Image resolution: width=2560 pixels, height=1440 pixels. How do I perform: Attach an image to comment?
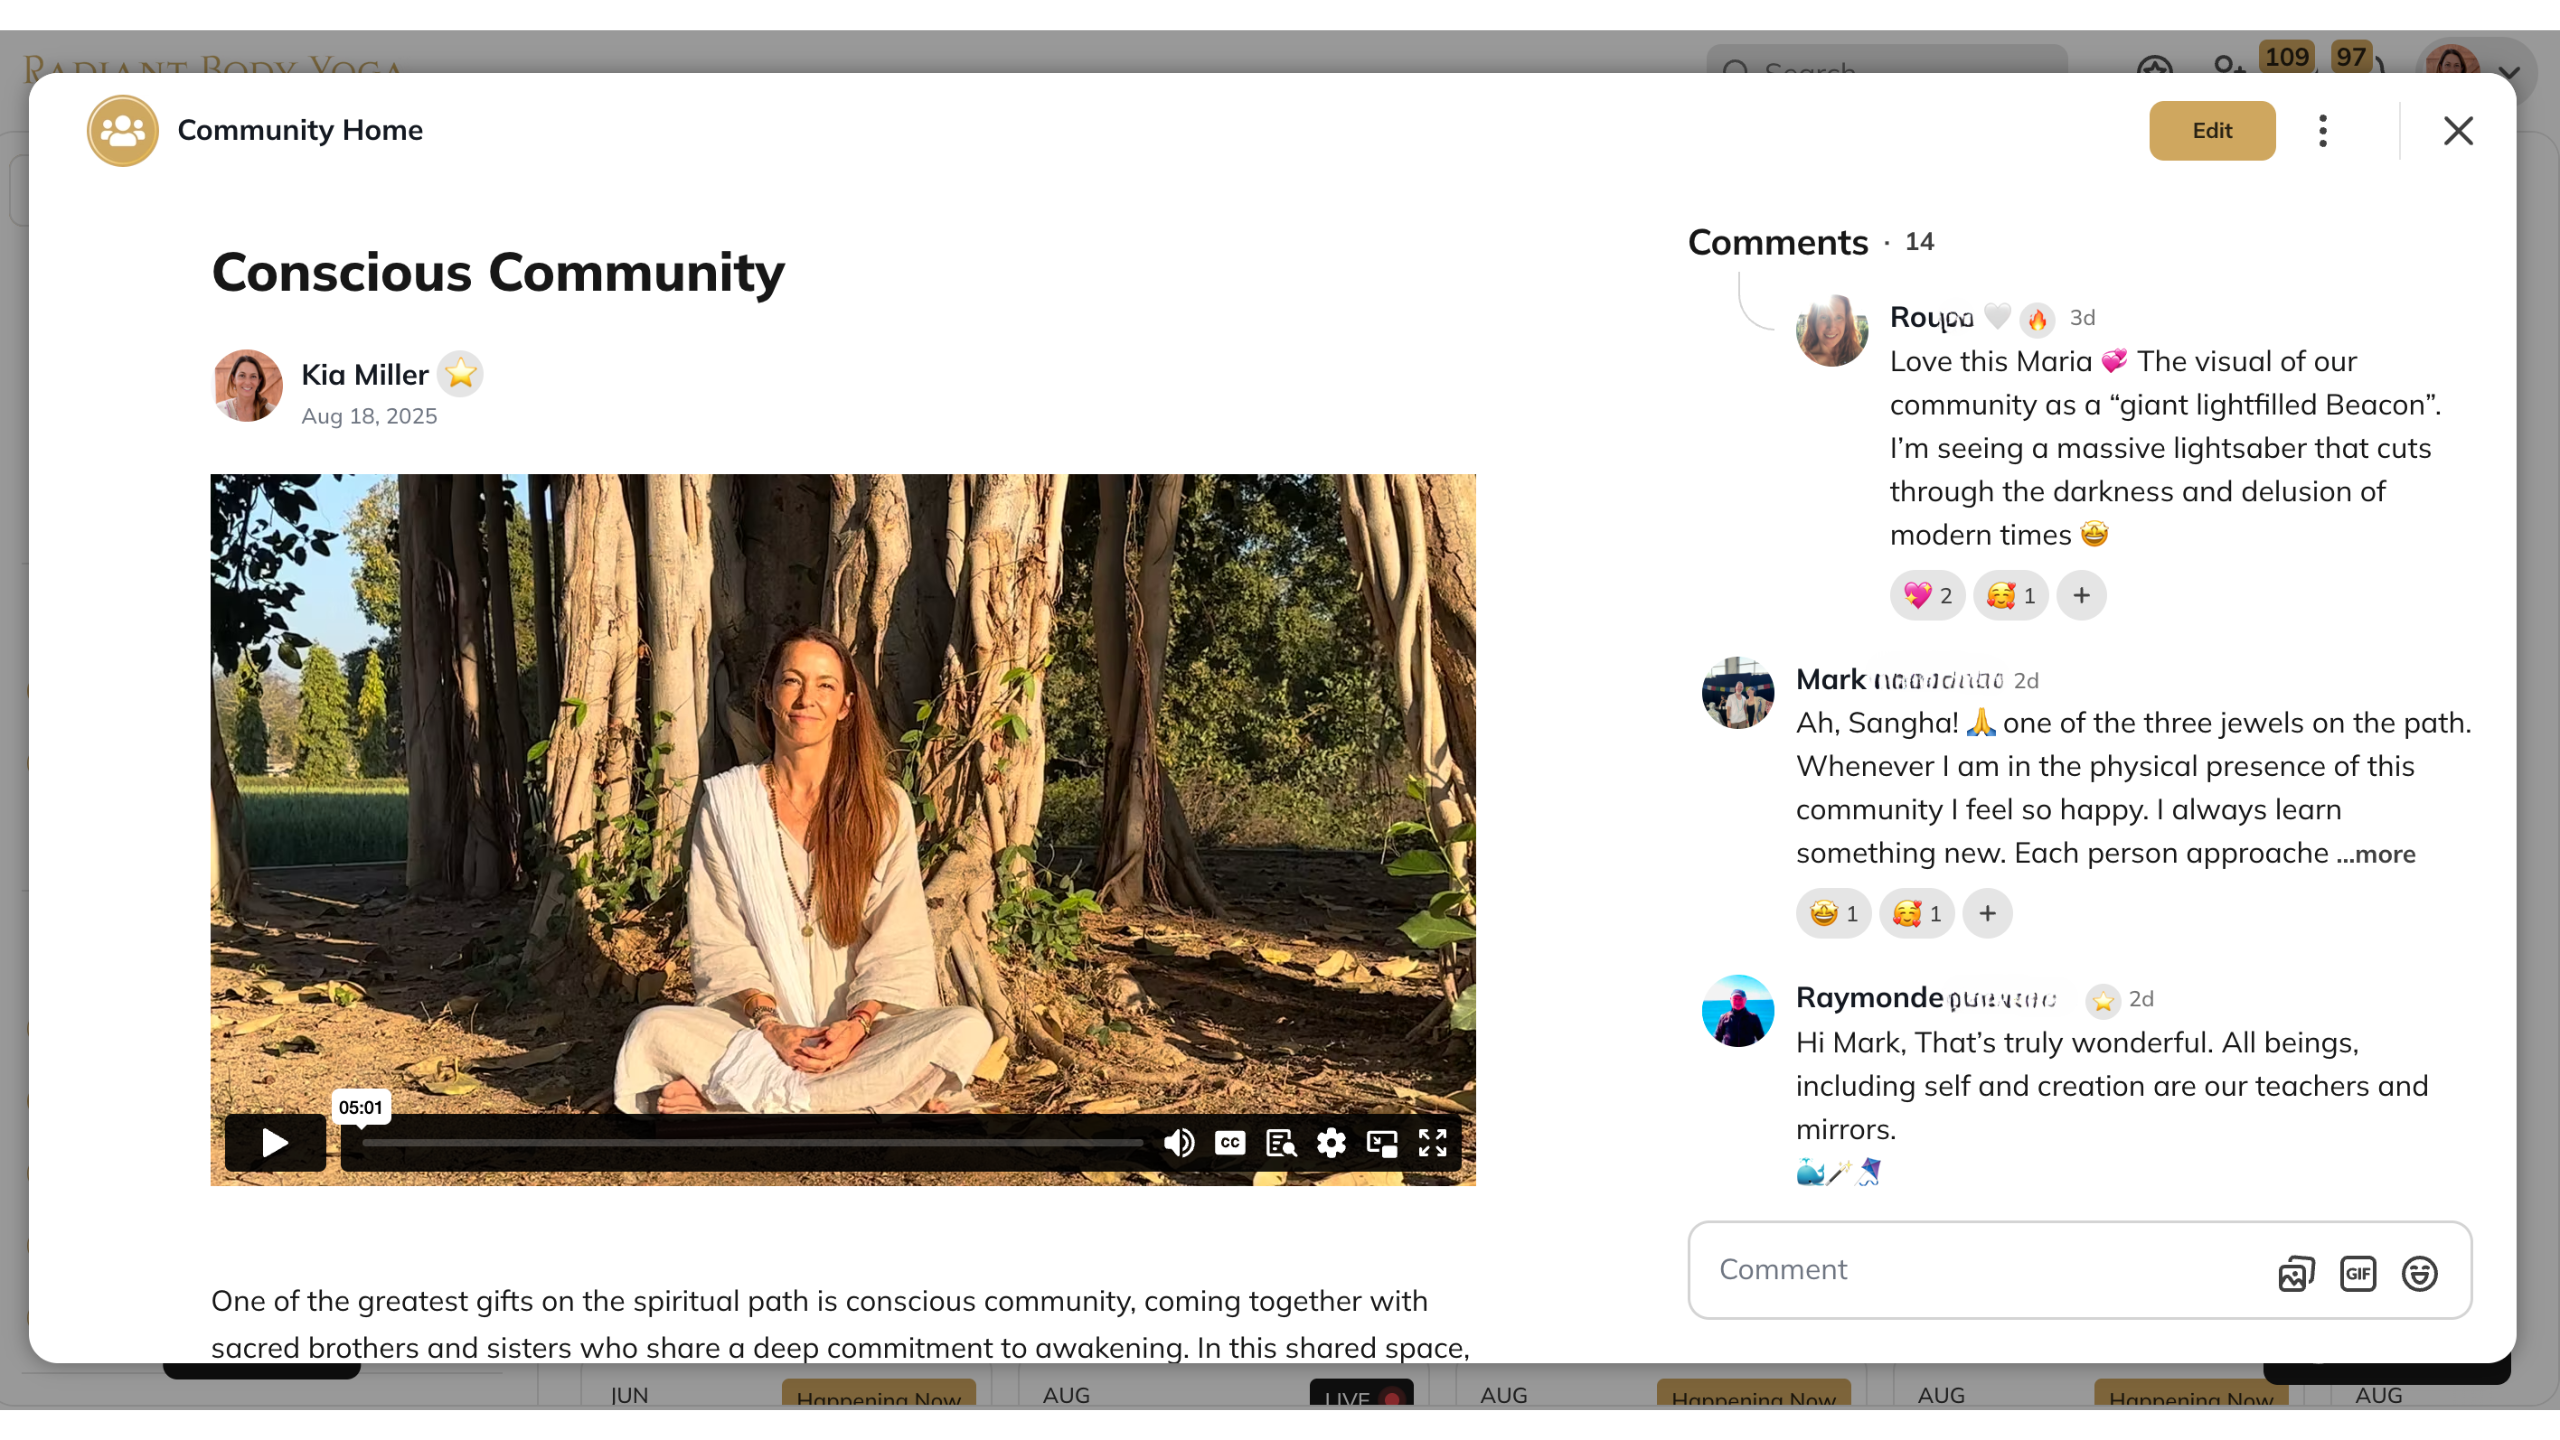pos(2296,1273)
